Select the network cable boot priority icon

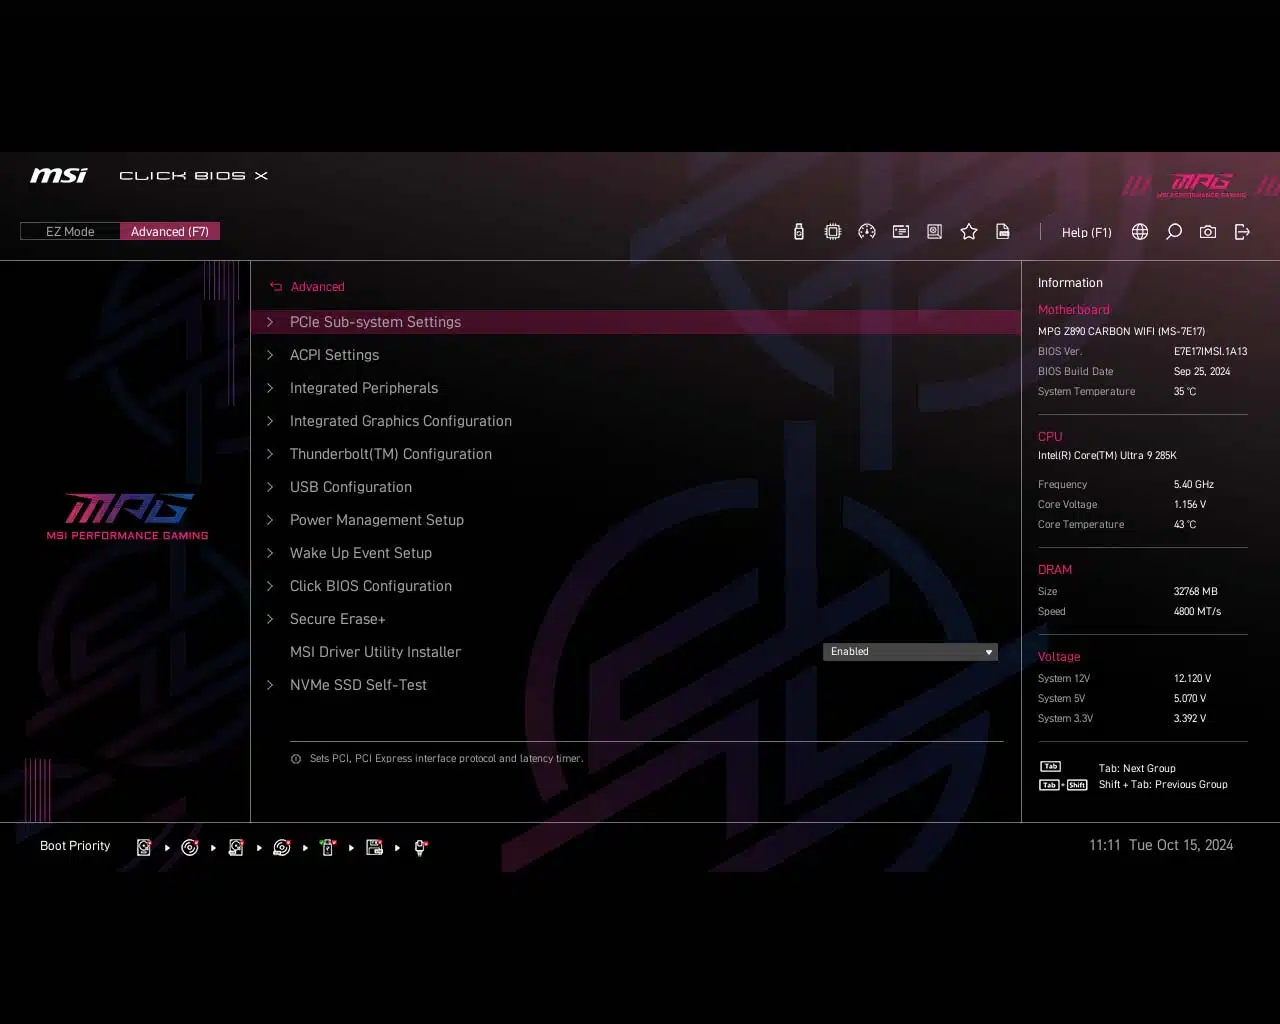point(421,847)
